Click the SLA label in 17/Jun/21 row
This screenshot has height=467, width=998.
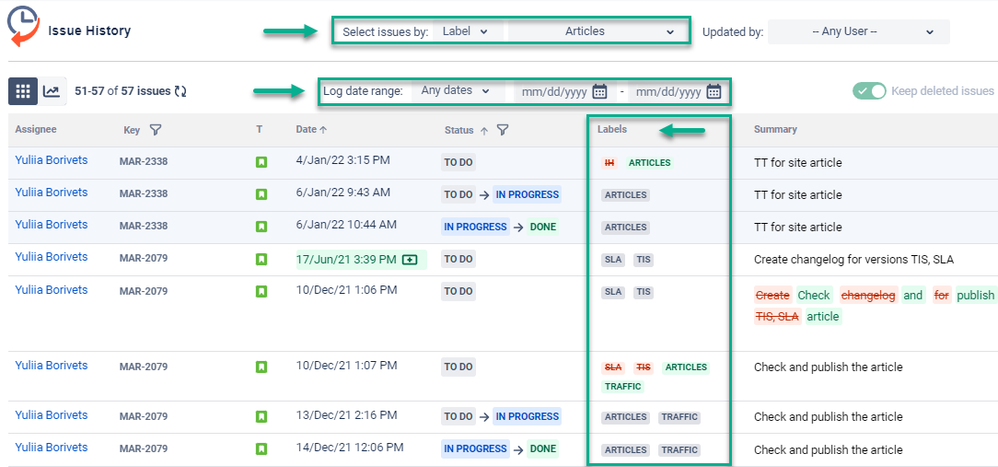pos(614,260)
